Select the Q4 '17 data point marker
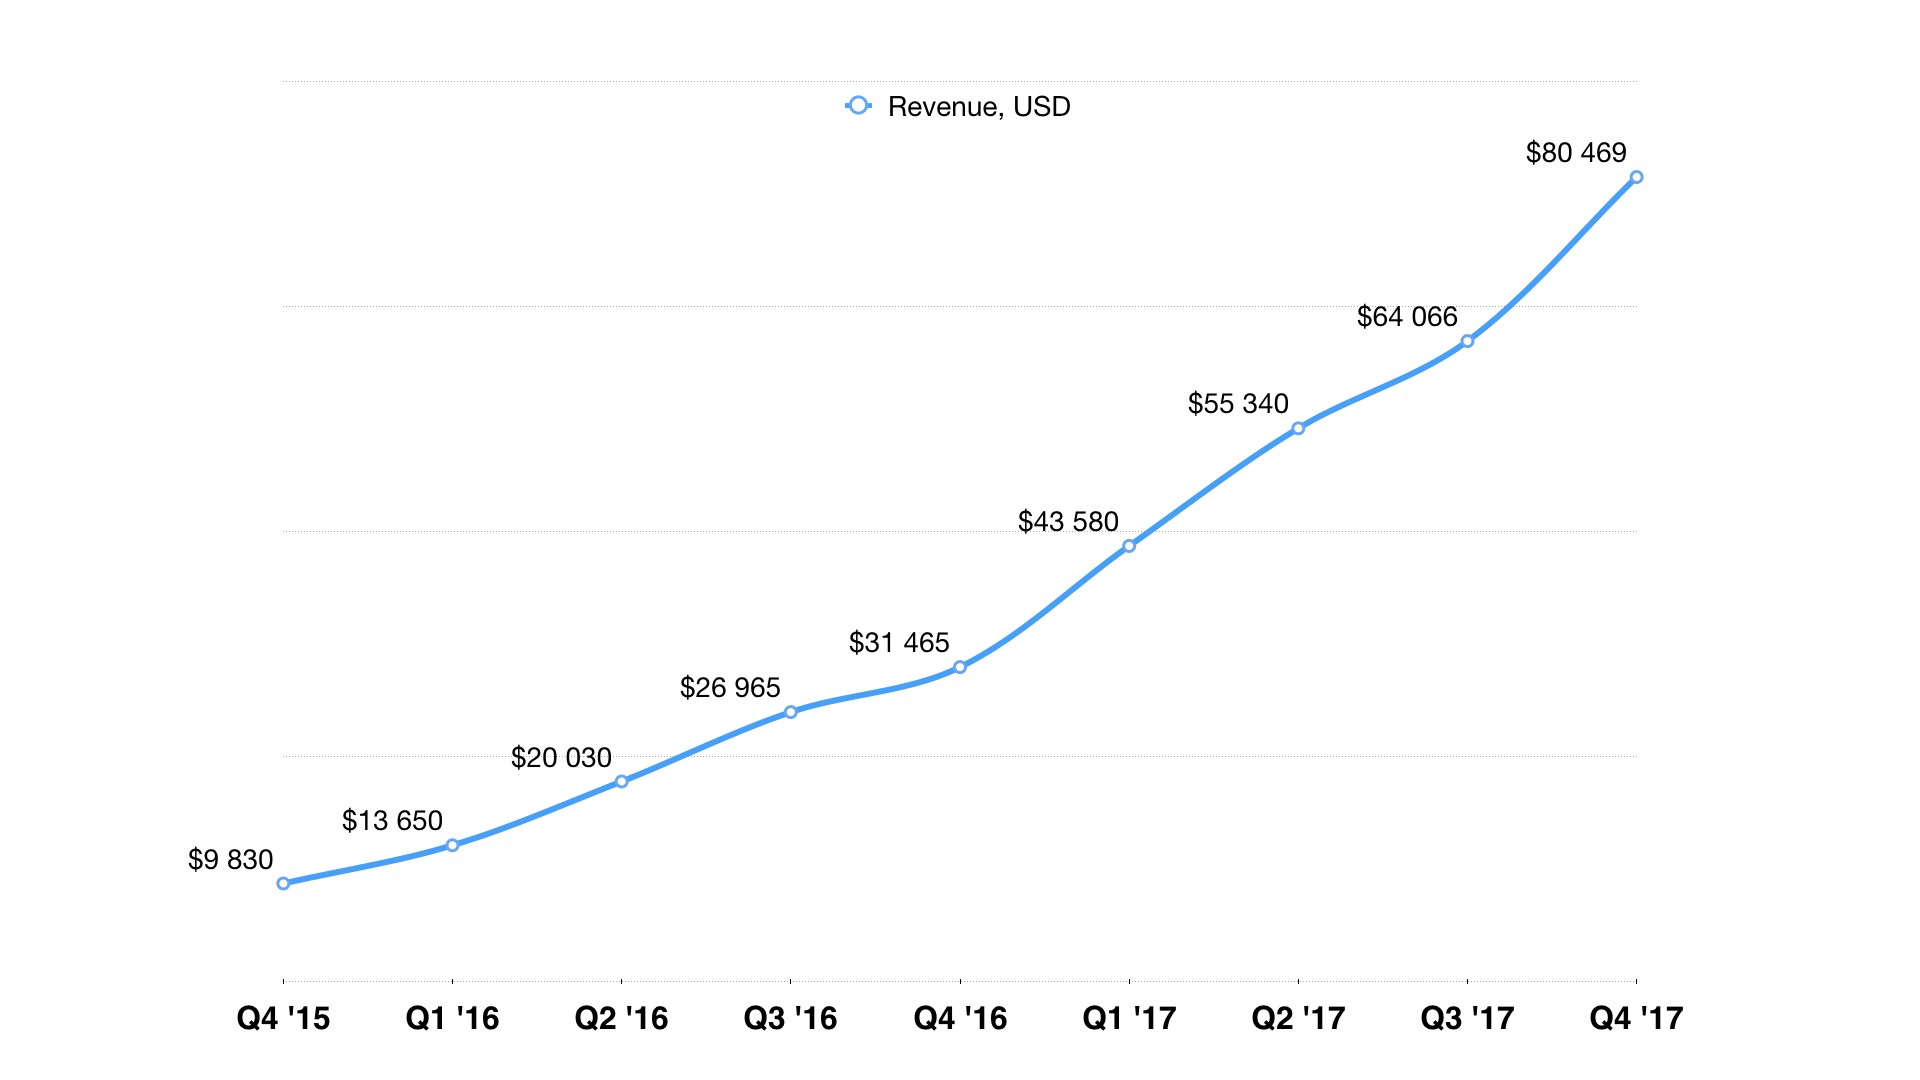The height and width of the screenshot is (1080, 1920). tap(1636, 177)
